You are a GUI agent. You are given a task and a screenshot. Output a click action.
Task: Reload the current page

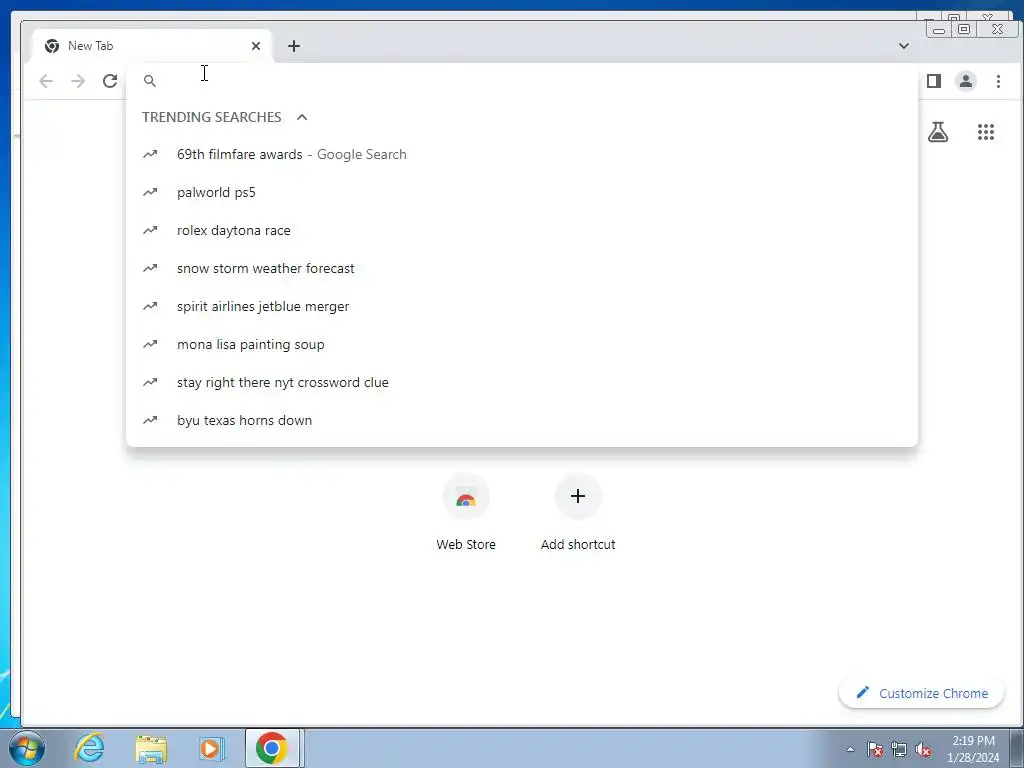click(x=110, y=81)
